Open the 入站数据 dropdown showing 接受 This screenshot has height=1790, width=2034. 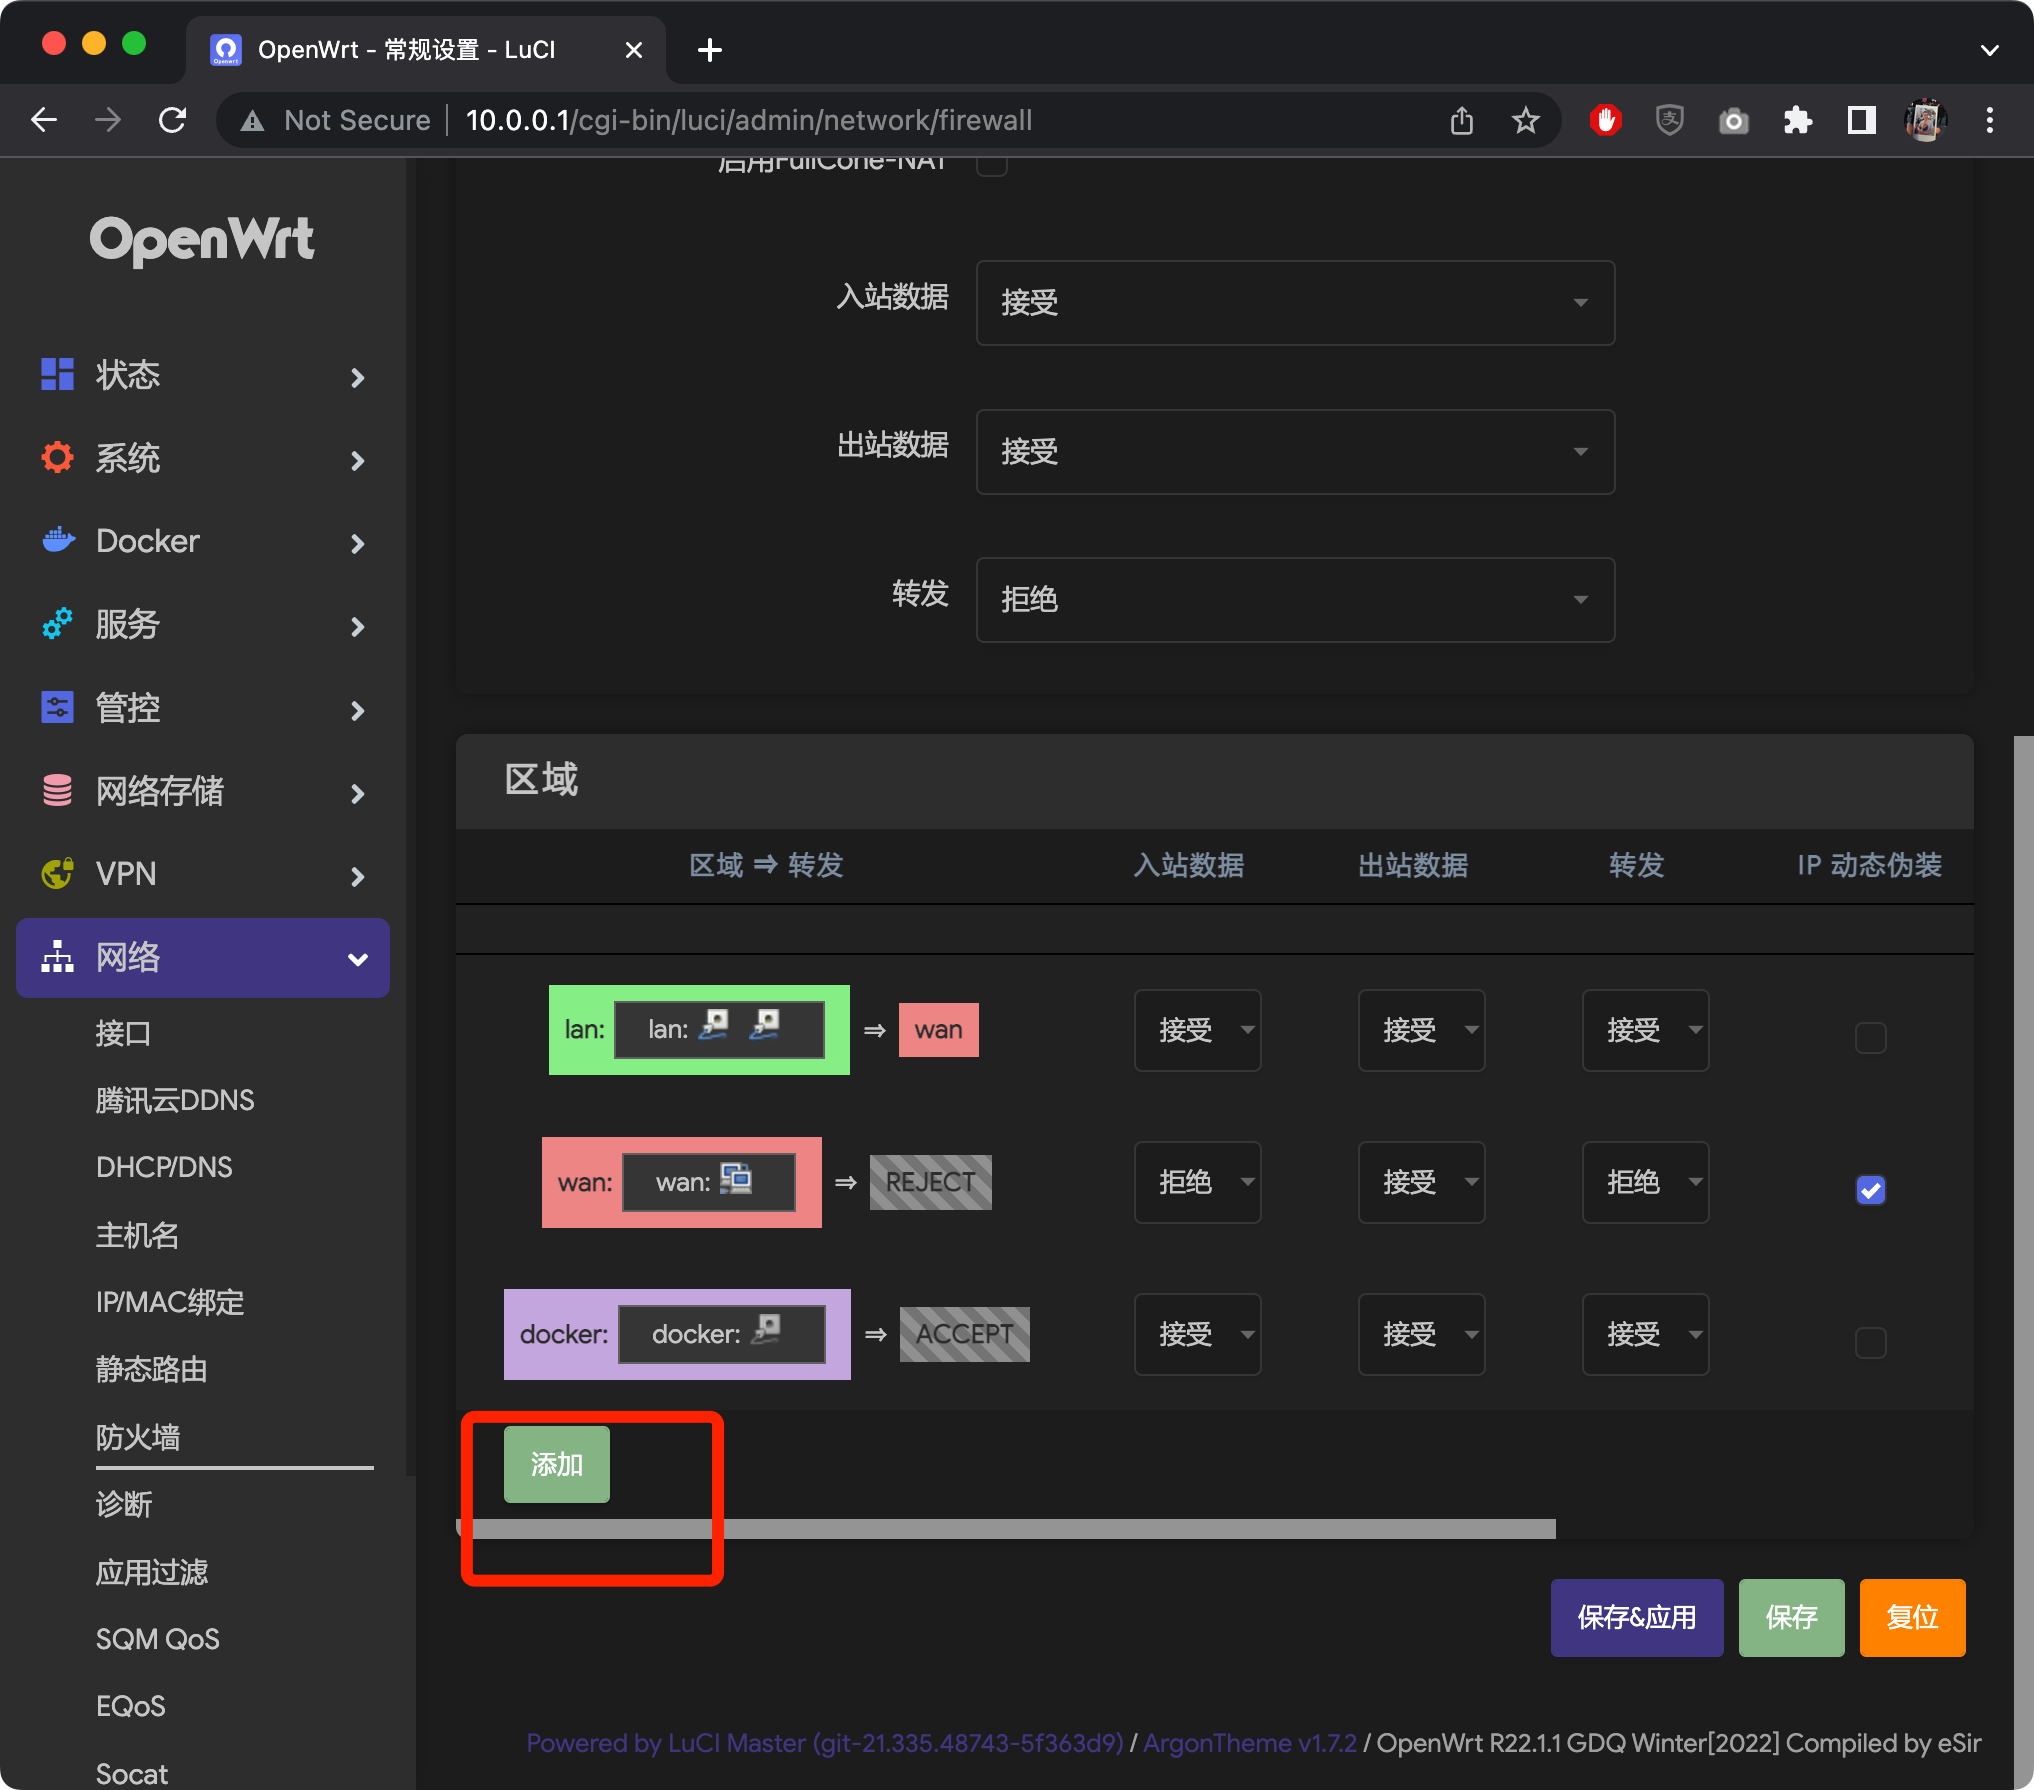pyautogui.click(x=1294, y=303)
